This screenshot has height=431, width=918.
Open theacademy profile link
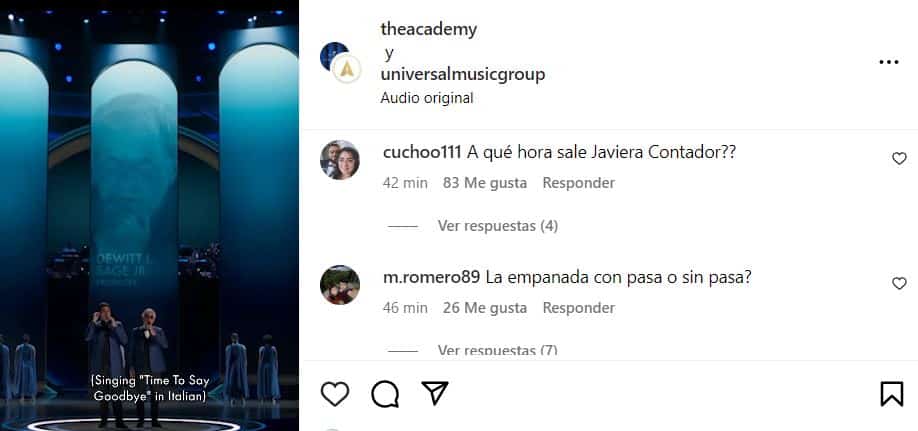[x=429, y=29]
